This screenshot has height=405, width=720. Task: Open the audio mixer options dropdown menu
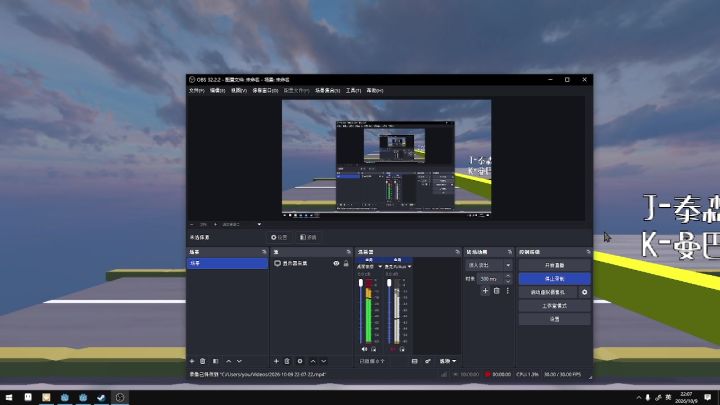pos(448,361)
